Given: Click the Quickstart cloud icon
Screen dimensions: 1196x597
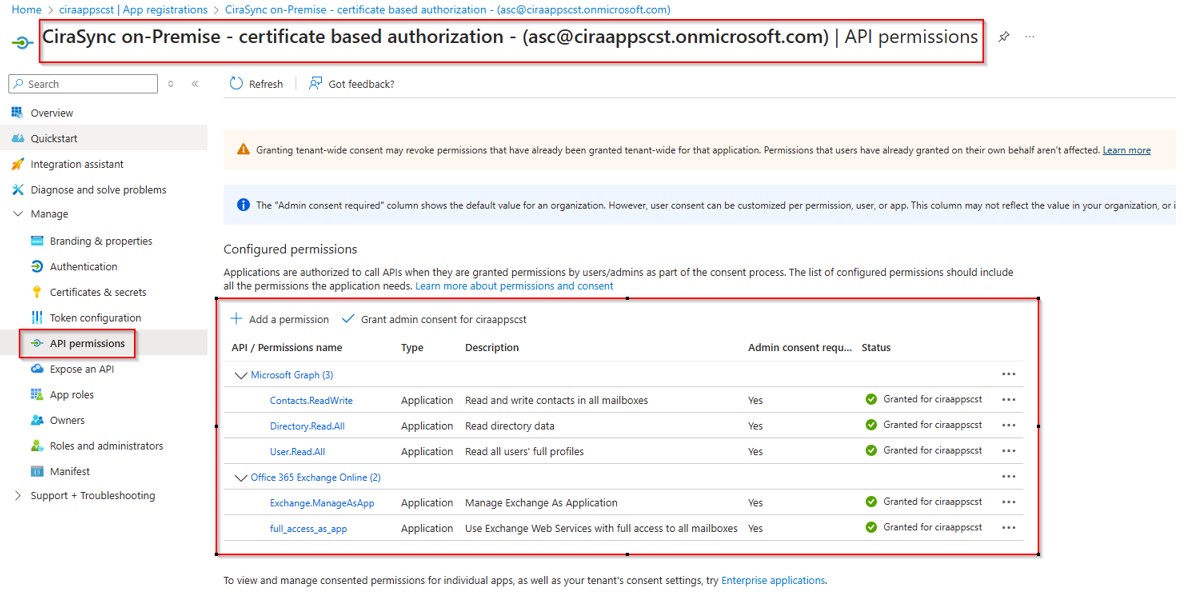Looking at the screenshot, I should click(x=18, y=139).
